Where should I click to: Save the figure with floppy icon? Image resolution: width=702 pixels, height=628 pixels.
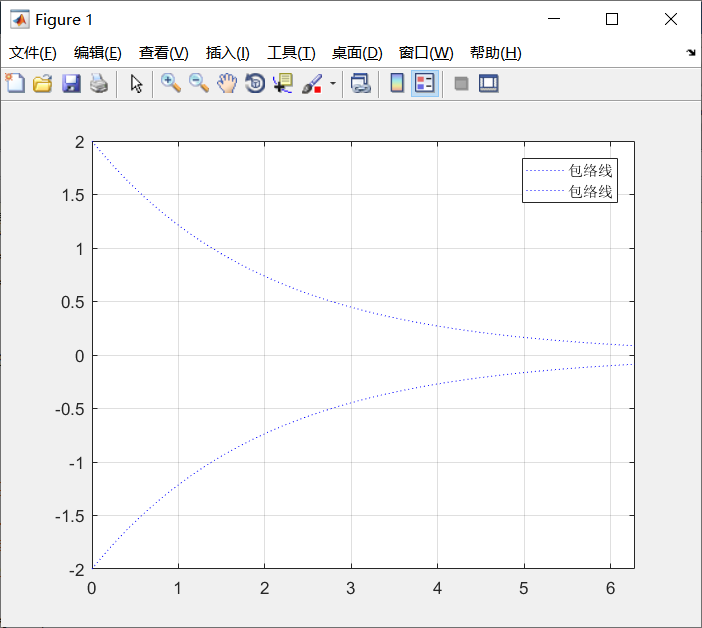coord(71,84)
